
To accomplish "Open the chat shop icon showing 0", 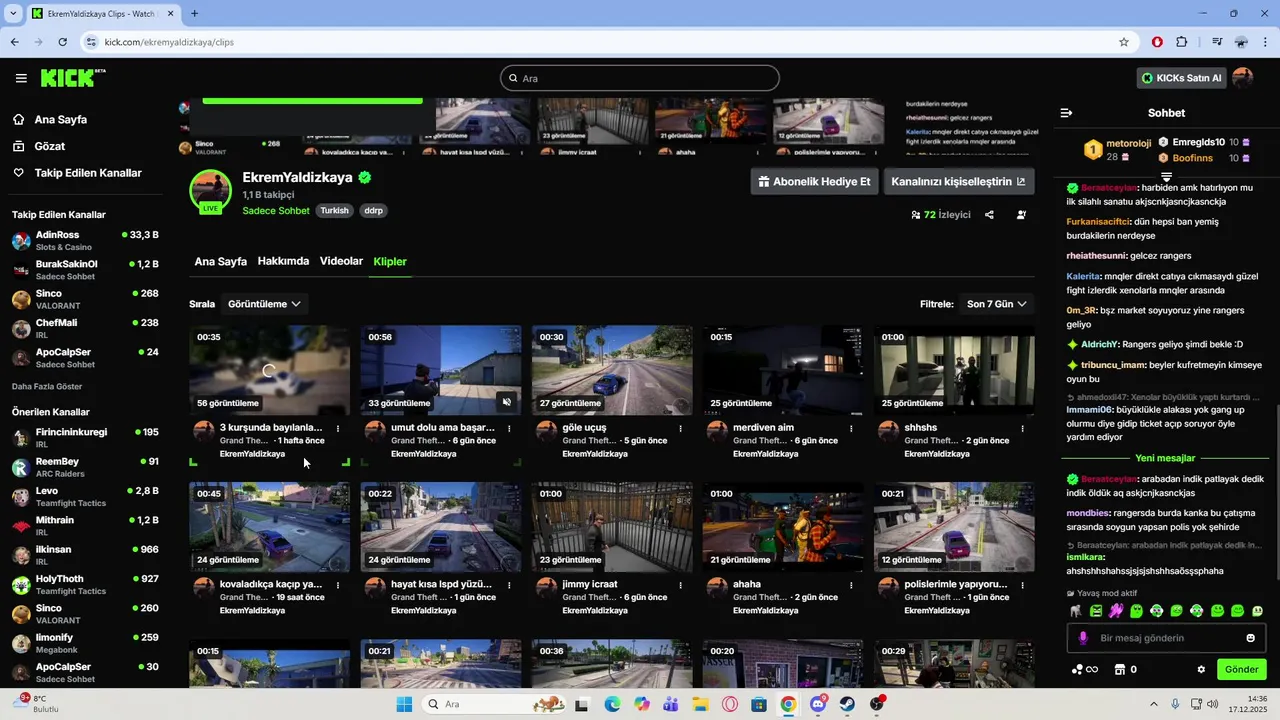I will (x=1126, y=670).
